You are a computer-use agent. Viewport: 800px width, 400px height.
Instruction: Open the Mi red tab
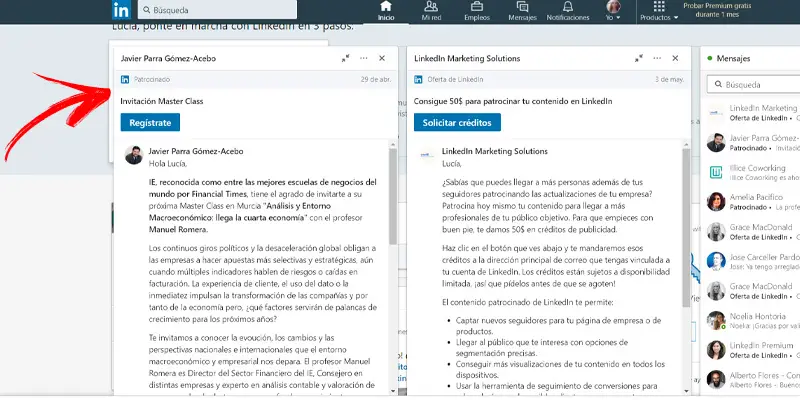pos(431,11)
